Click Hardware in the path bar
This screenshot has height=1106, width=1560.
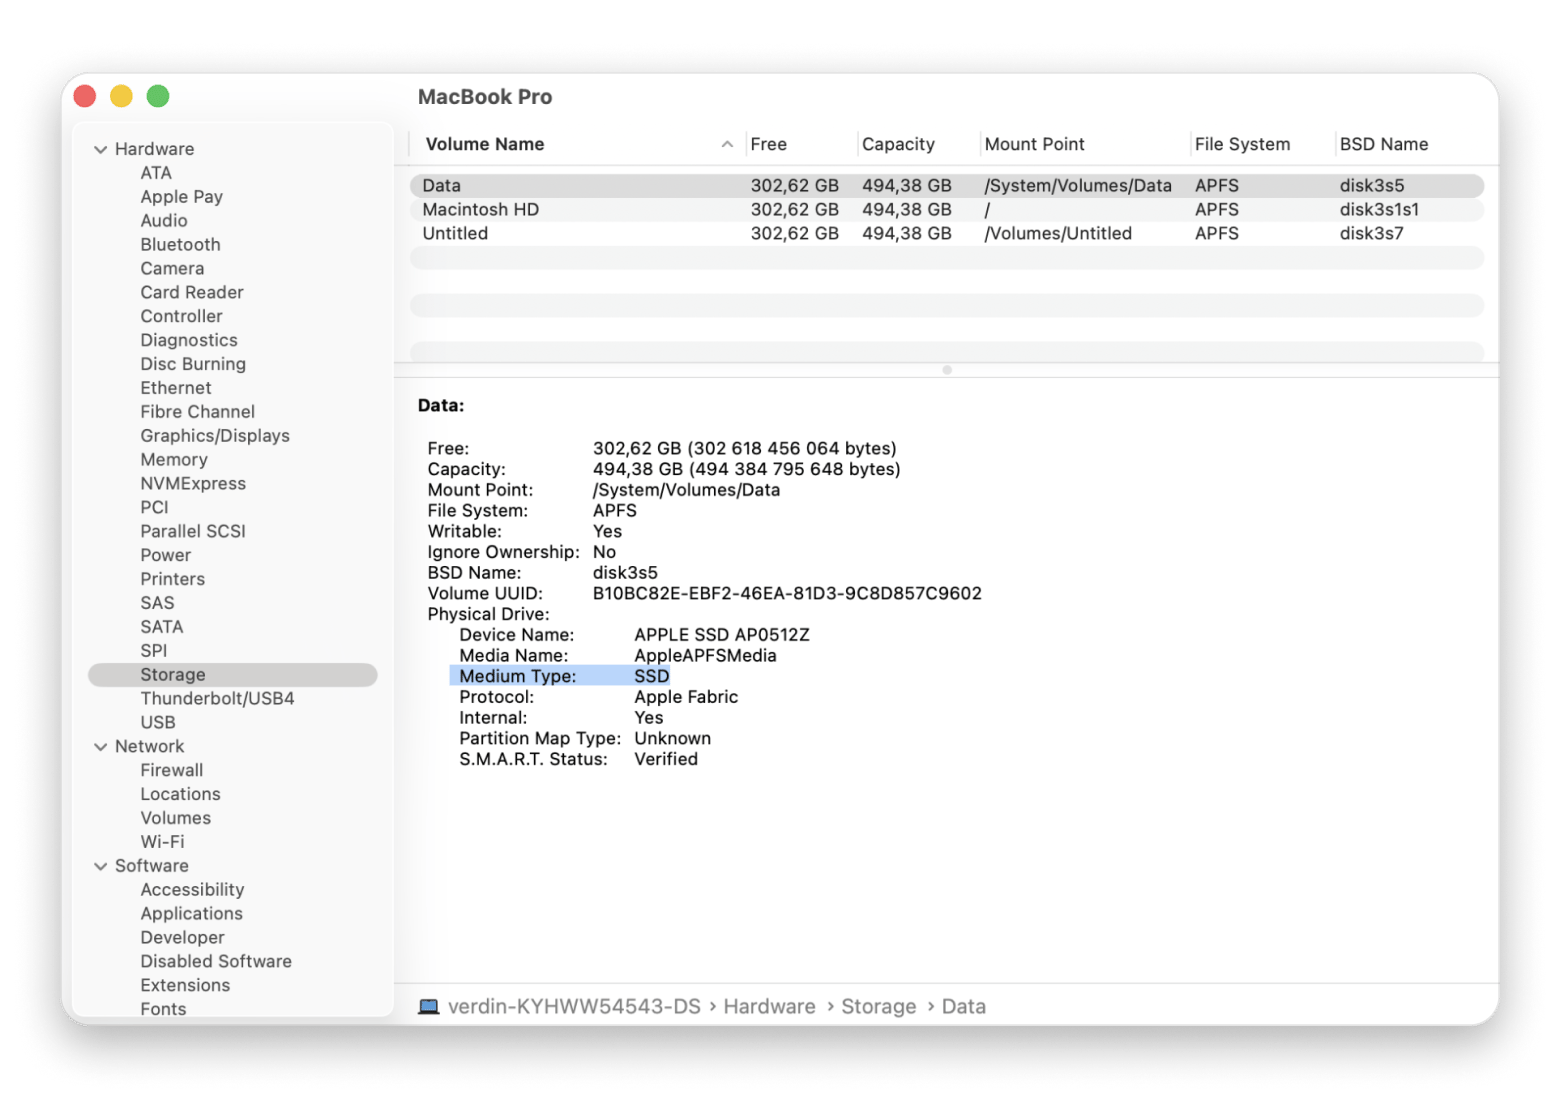click(769, 1007)
